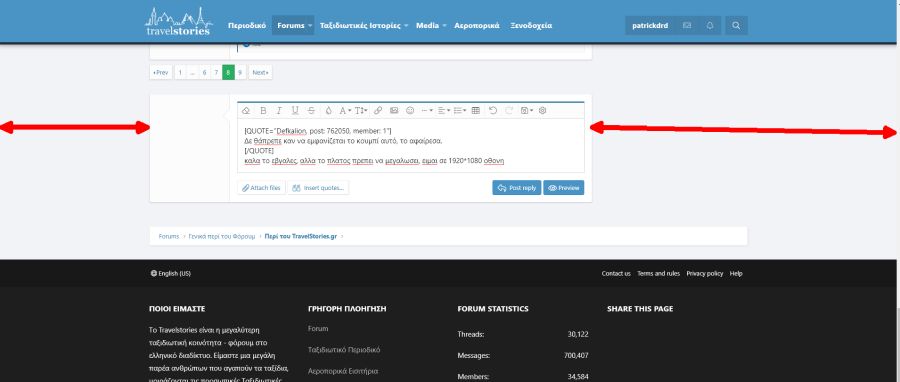Toggle bold formatting in editor
900x382 pixels.
(263, 111)
